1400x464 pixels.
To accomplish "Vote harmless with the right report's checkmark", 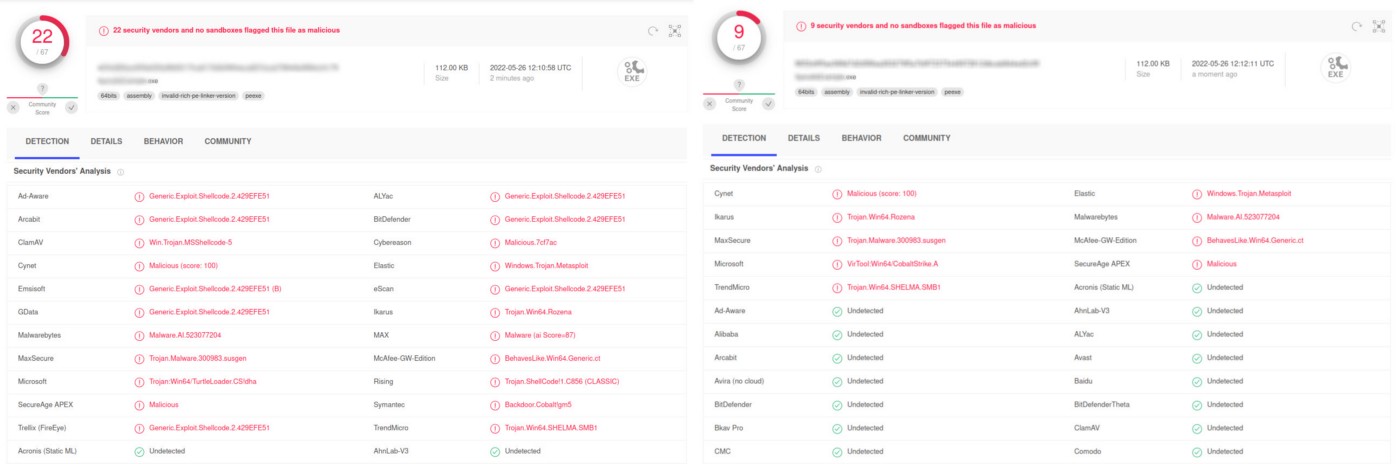I will point(768,103).
